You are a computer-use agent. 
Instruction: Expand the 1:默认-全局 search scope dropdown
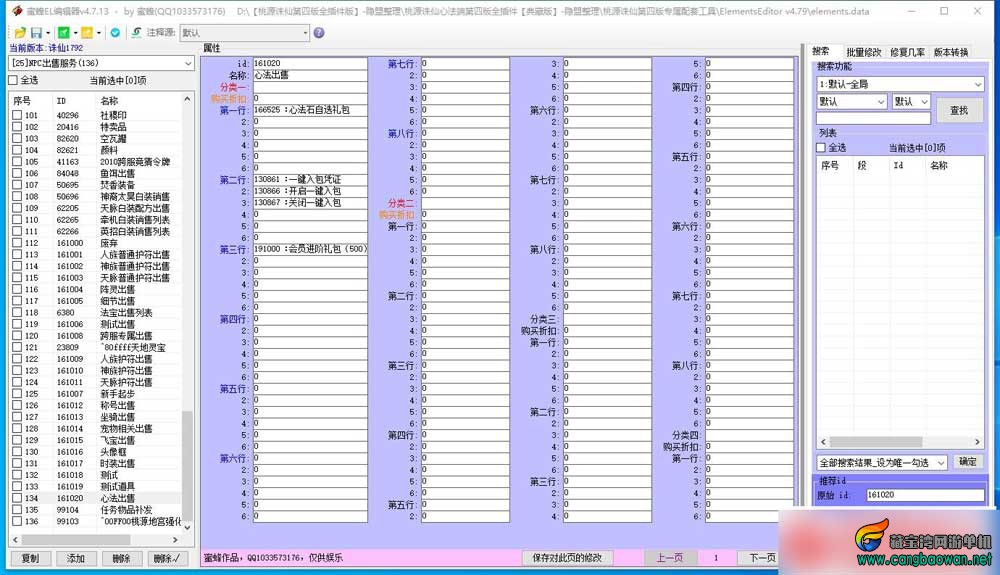900,84
